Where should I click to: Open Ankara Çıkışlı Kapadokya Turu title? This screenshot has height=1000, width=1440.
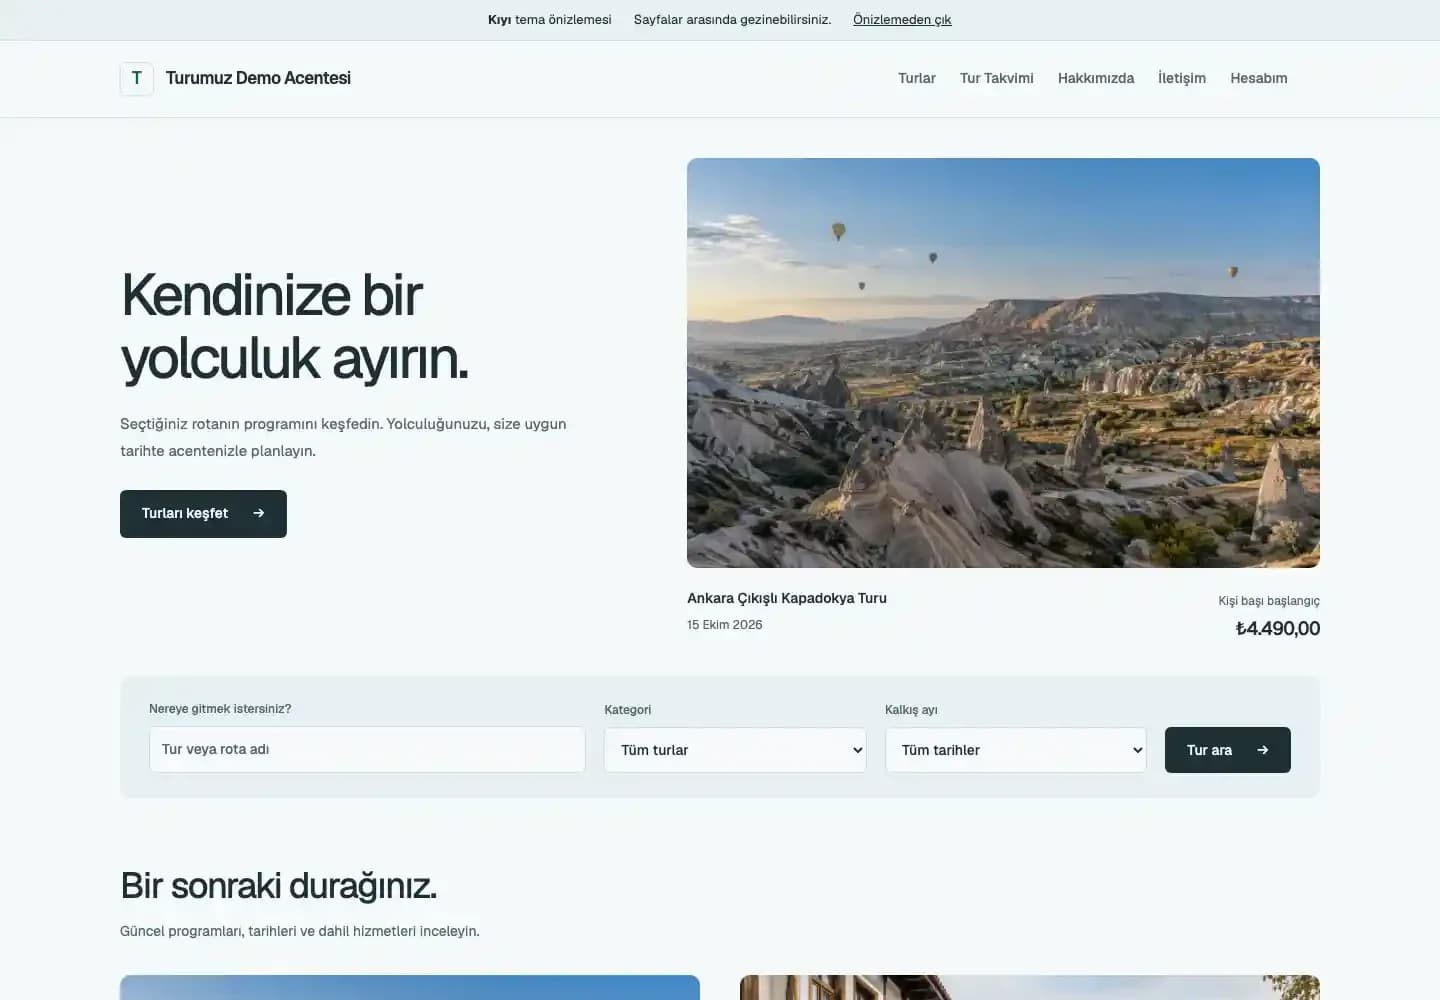pyautogui.click(x=787, y=598)
